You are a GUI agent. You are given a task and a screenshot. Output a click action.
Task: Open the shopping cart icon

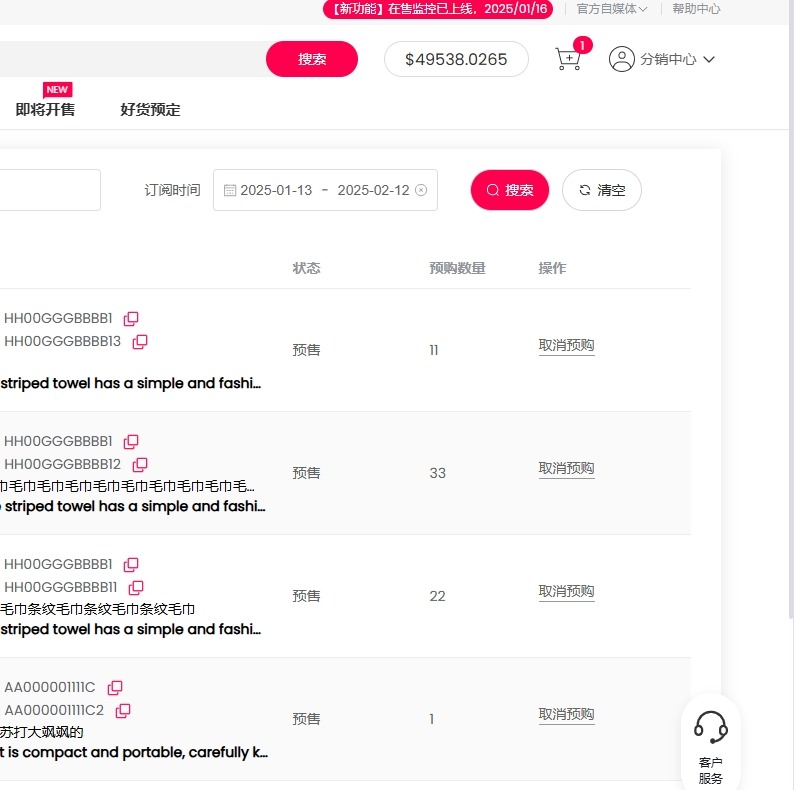pos(568,59)
